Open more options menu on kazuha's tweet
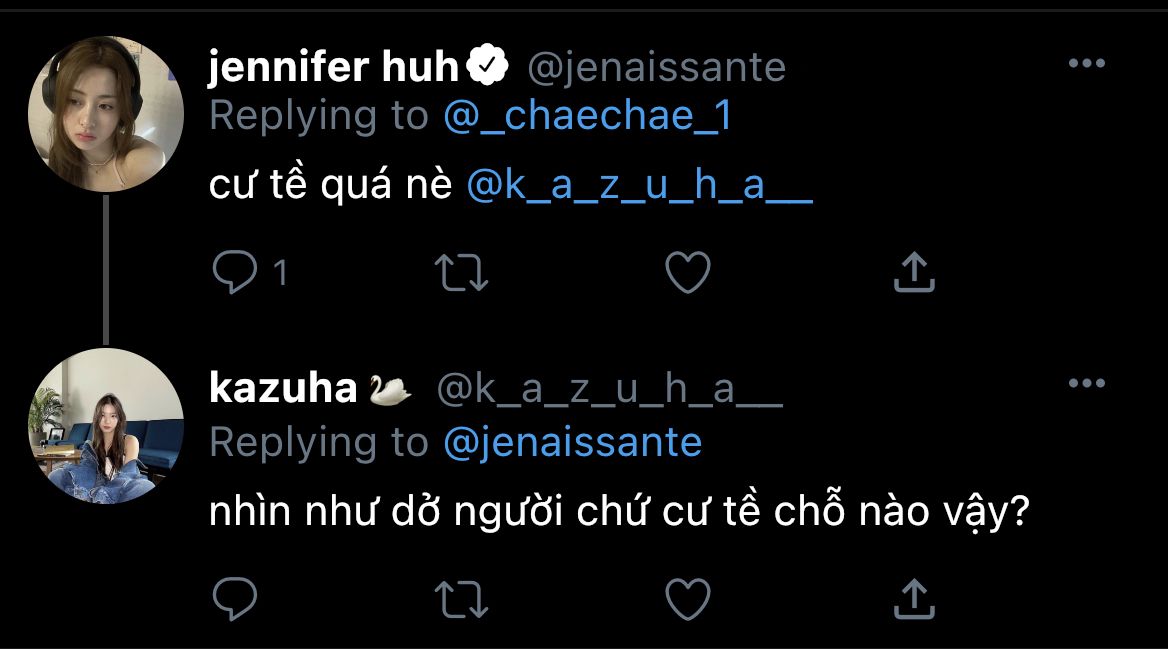This screenshot has height=649, width=1168. (1086, 383)
